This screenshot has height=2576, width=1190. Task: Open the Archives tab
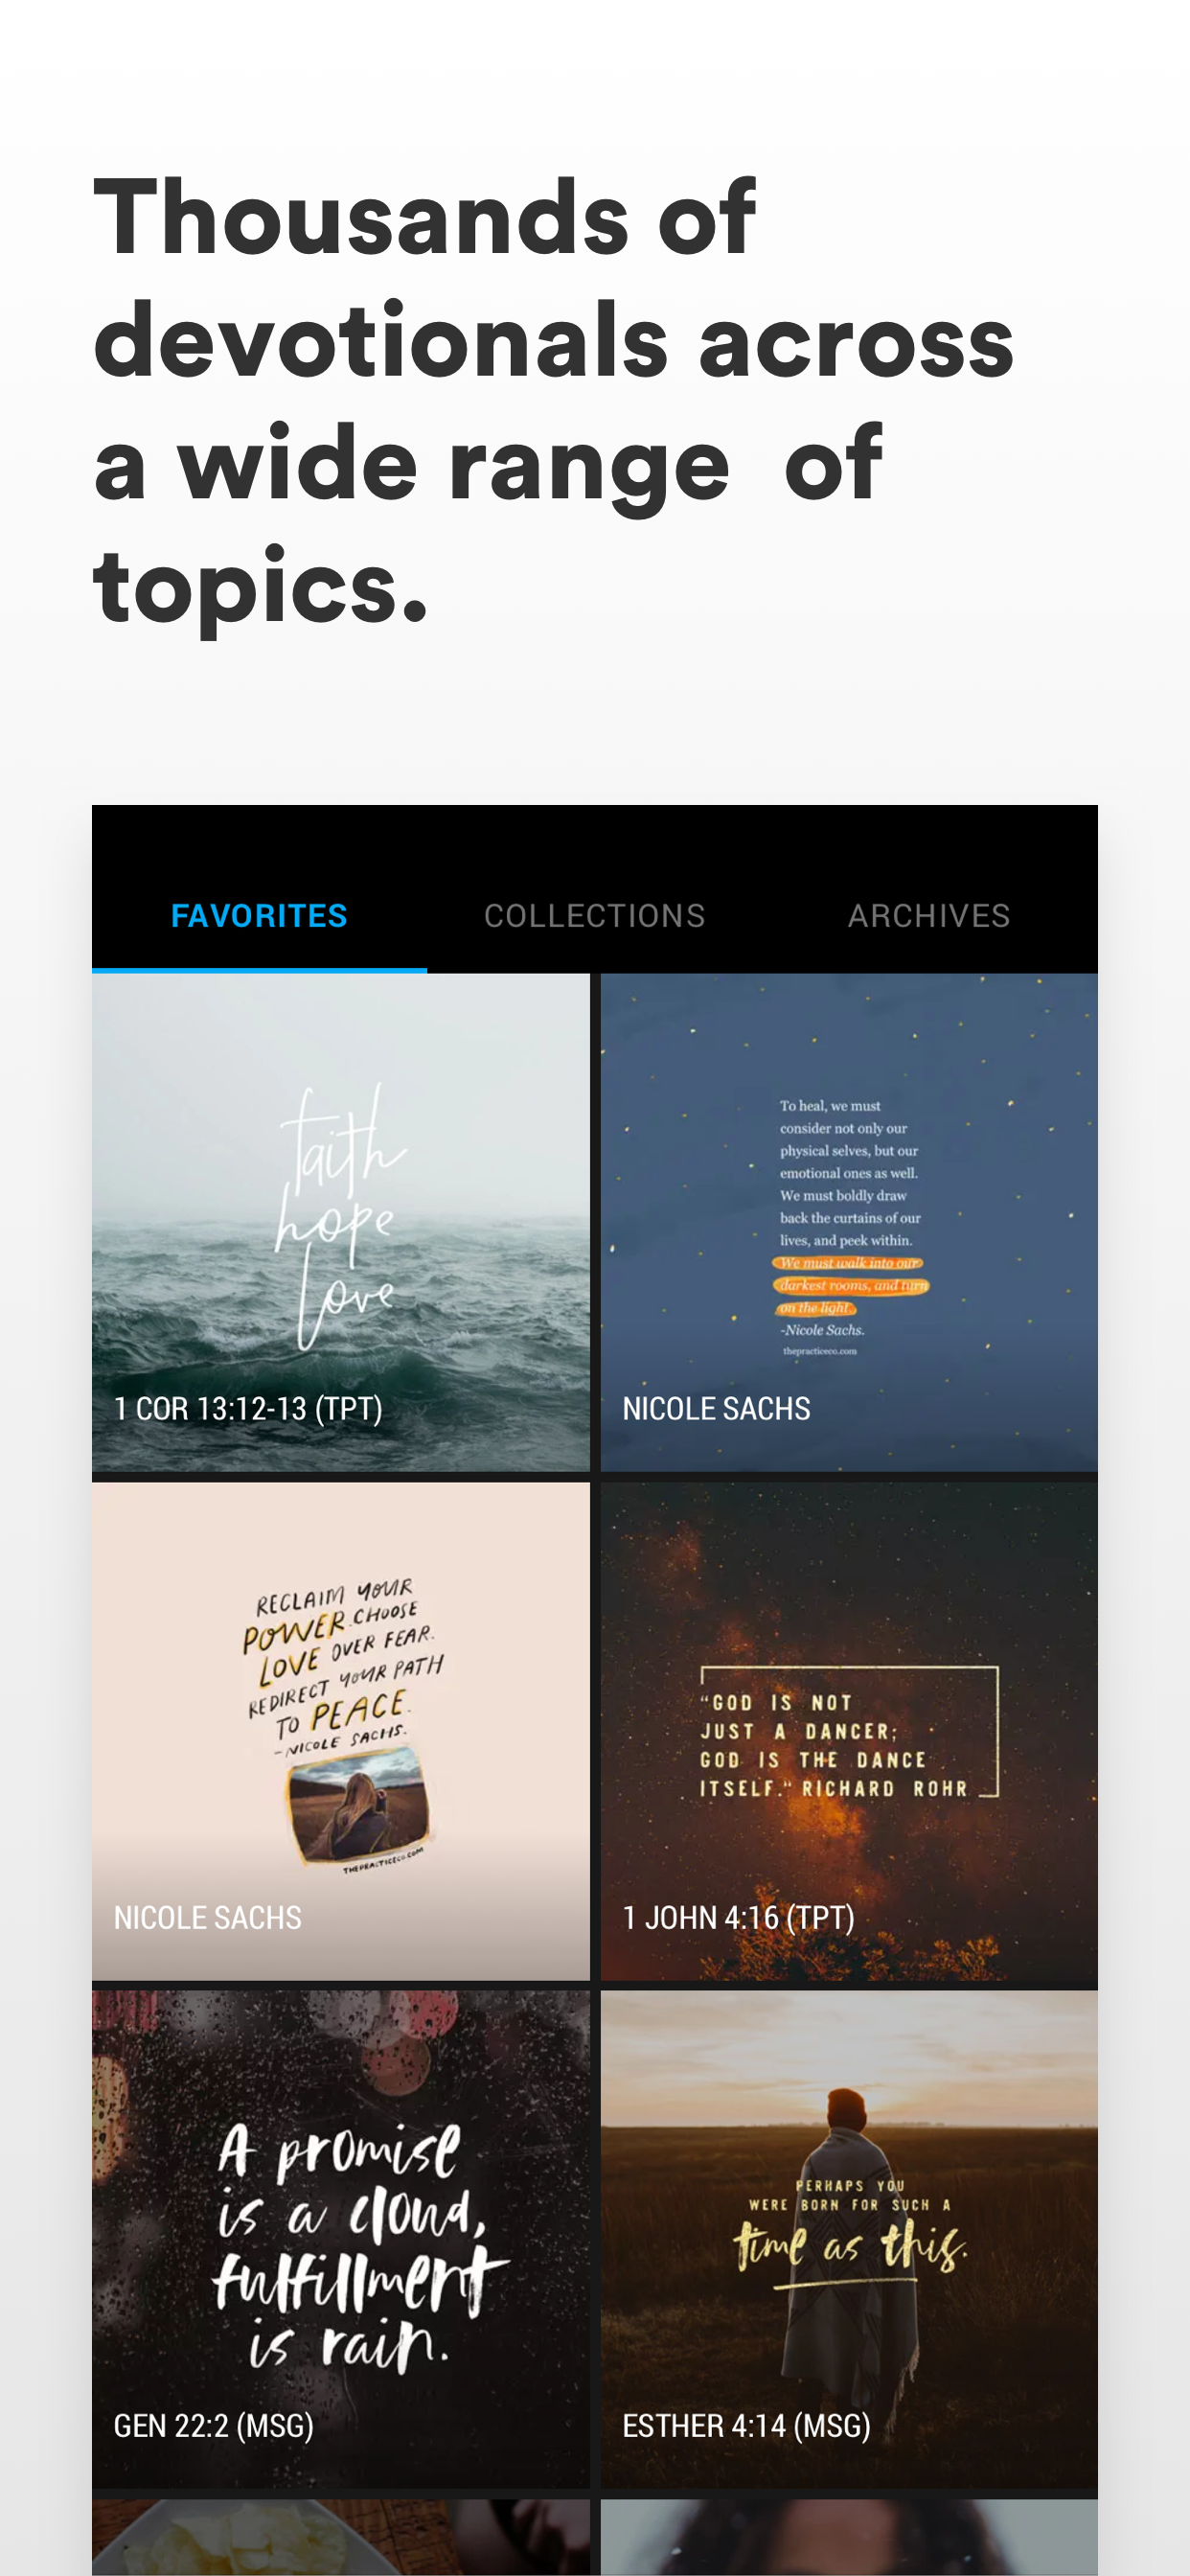(929, 915)
